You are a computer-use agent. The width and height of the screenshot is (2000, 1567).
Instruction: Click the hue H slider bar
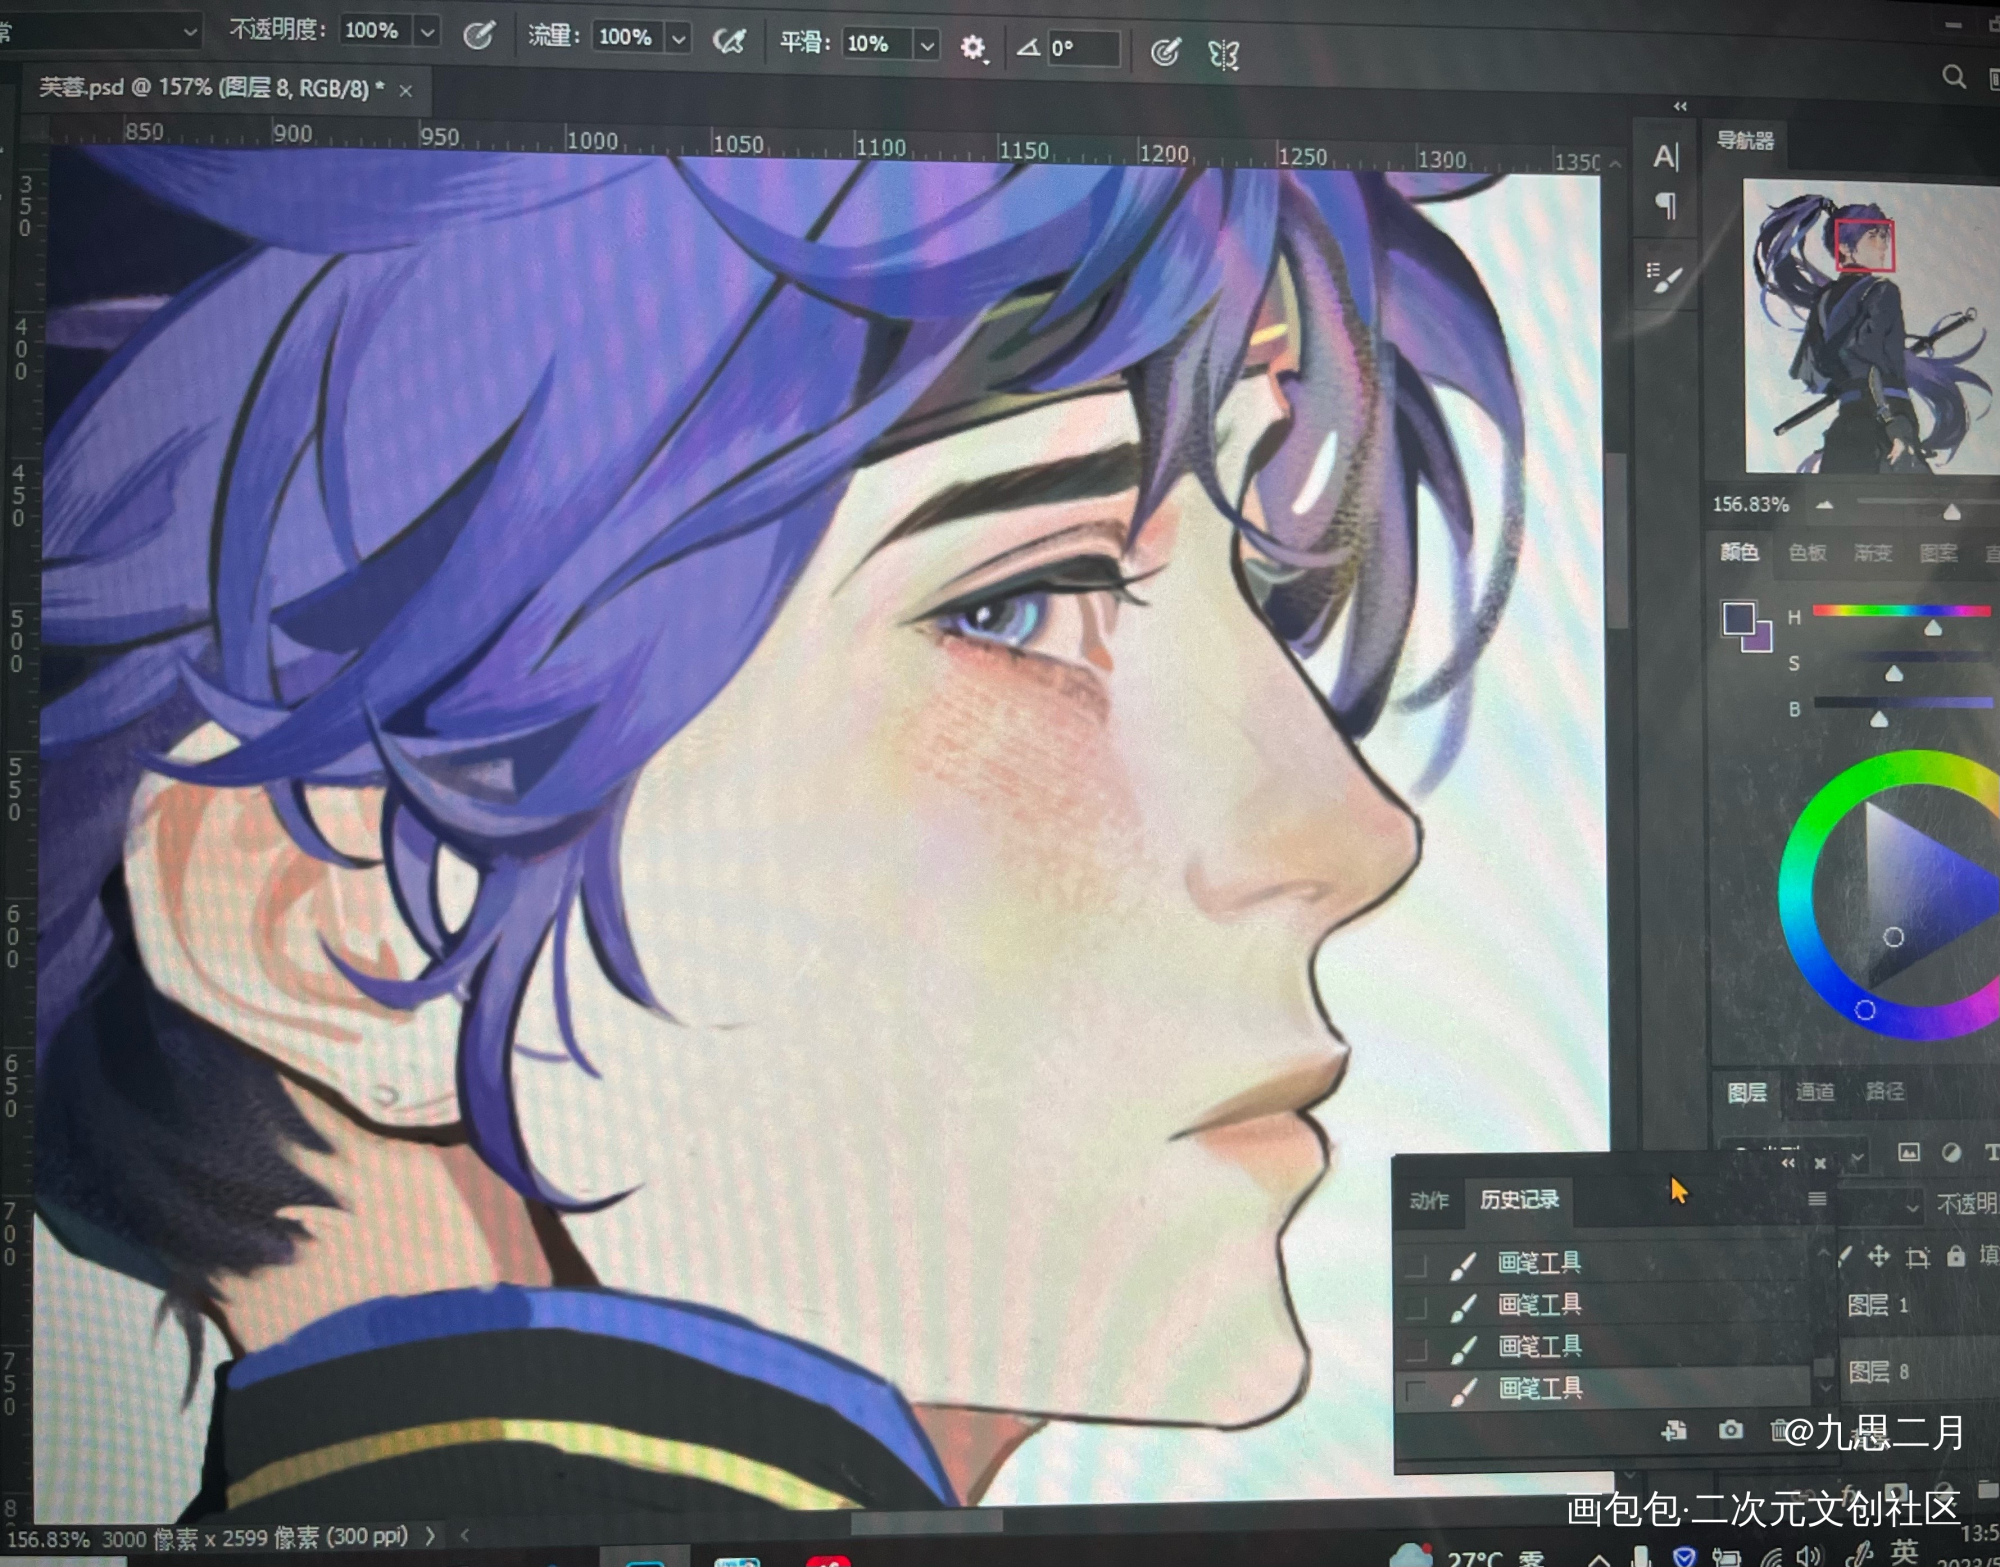point(1900,610)
